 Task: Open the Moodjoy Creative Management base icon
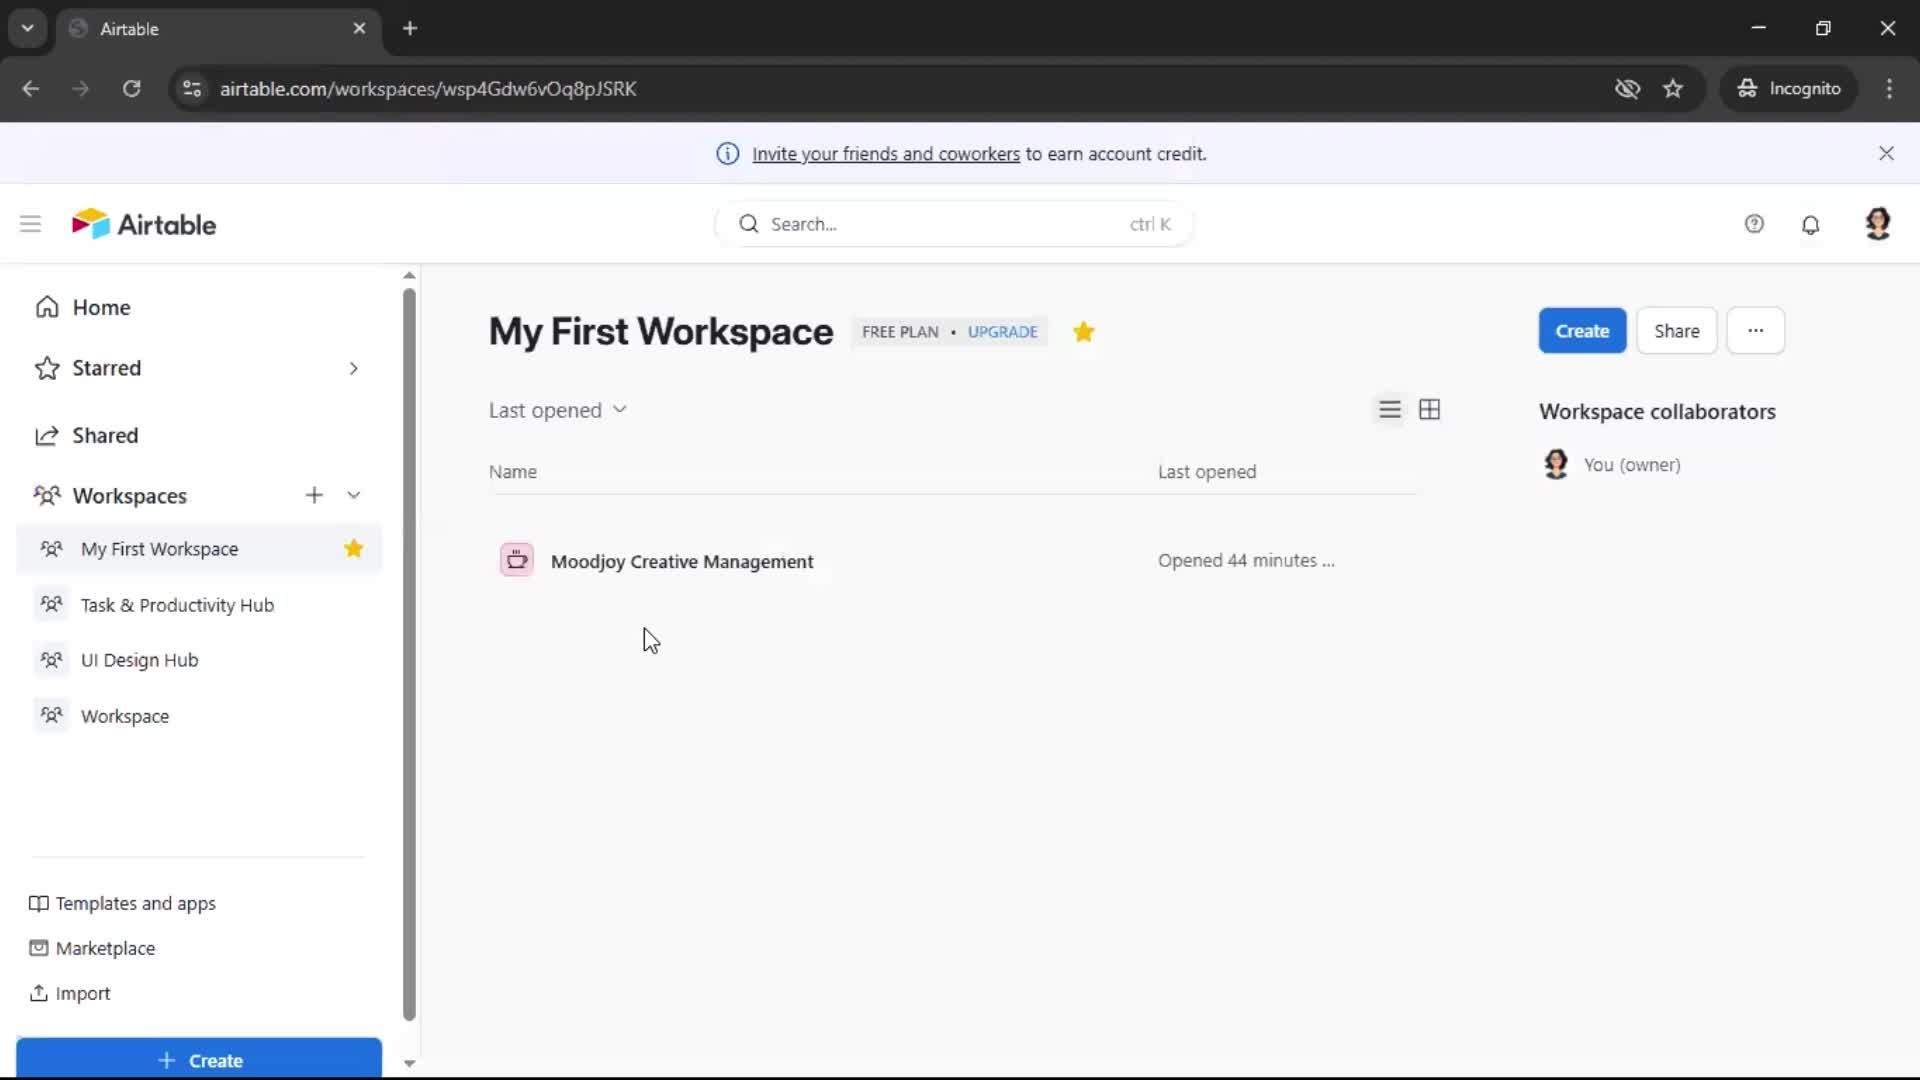click(x=517, y=561)
